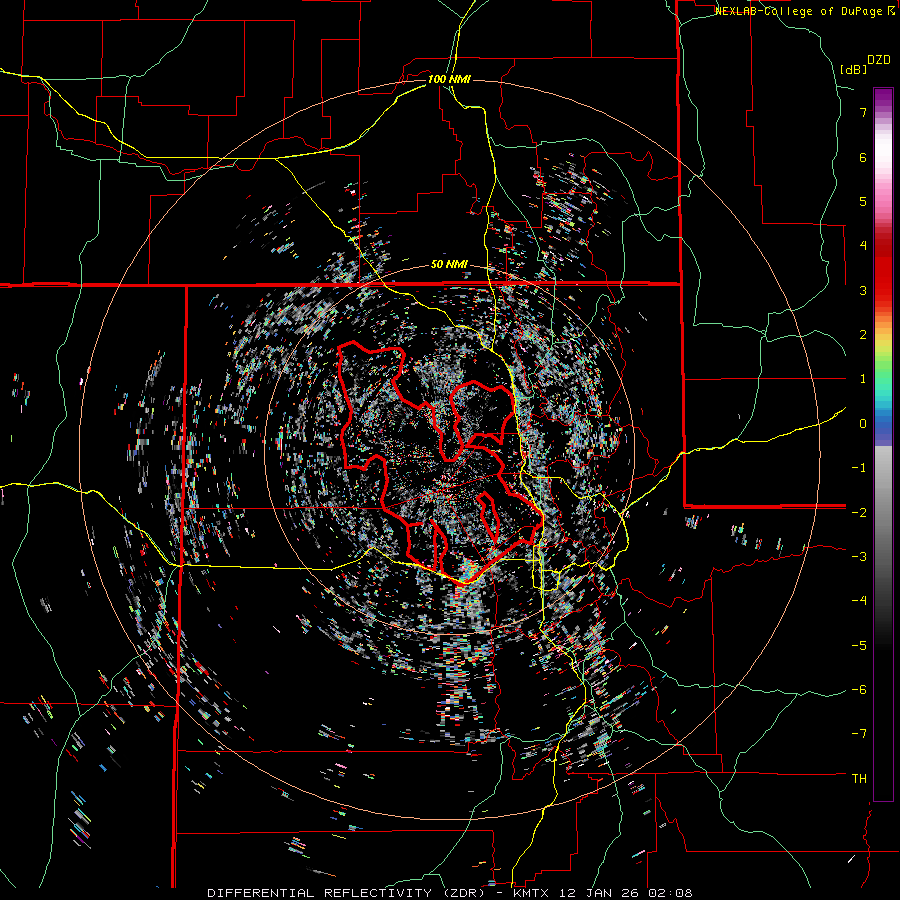Click the TH threshold label on the scale
The height and width of the screenshot is (900, 900).
(x=859, y=779)
